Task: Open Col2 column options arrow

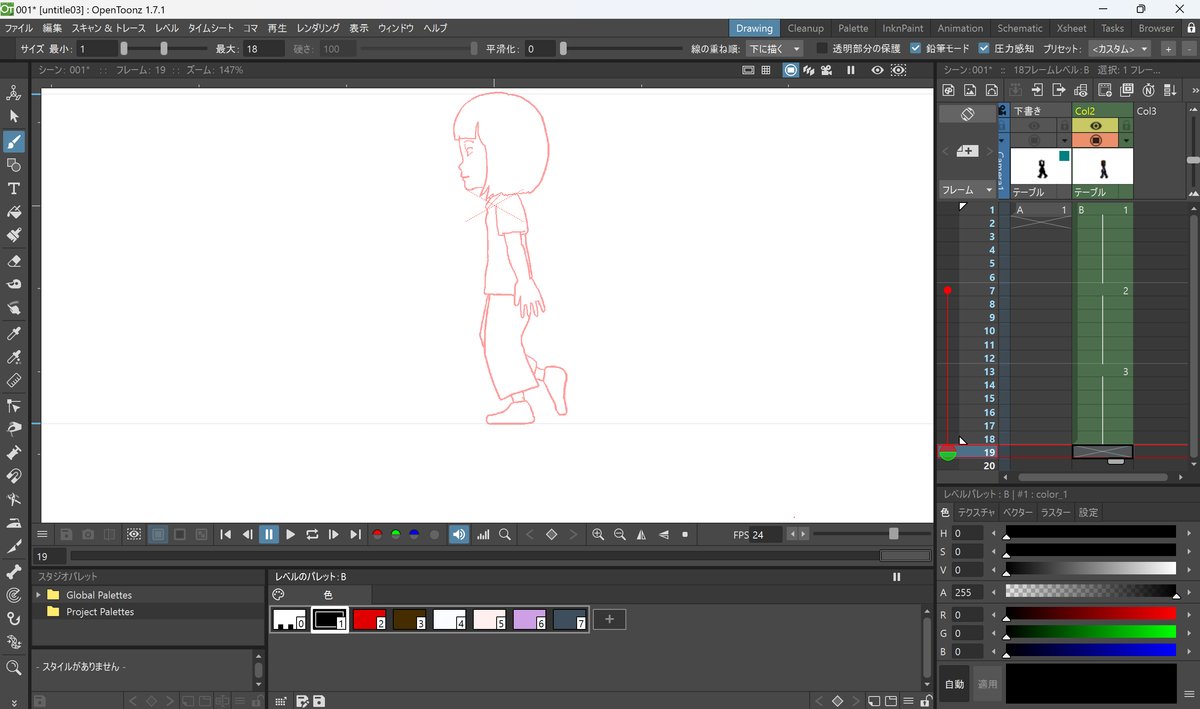Action: 1126,141
